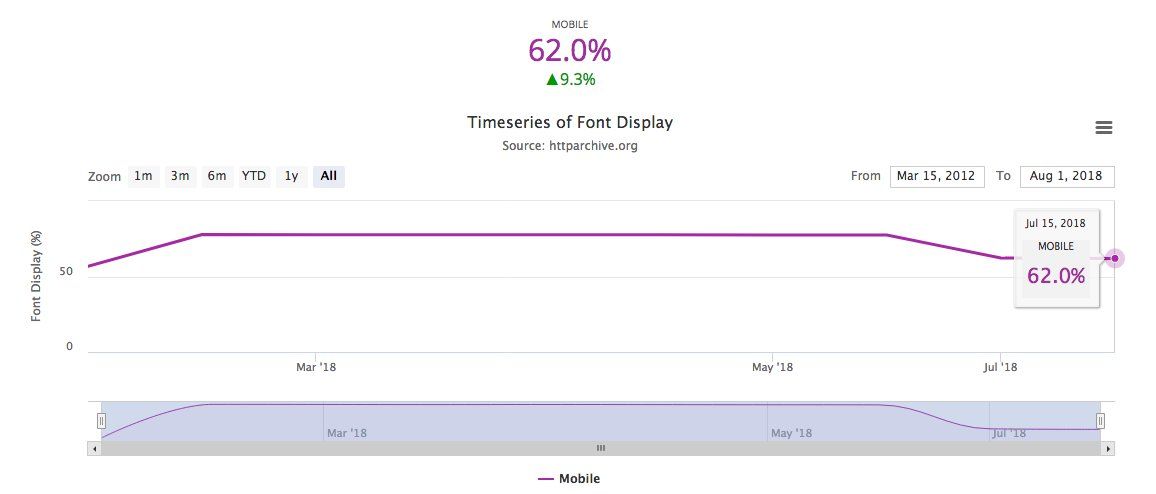Click the navigator scrollbar right arrow
1156x494 pixels.
click(1108, 448)
